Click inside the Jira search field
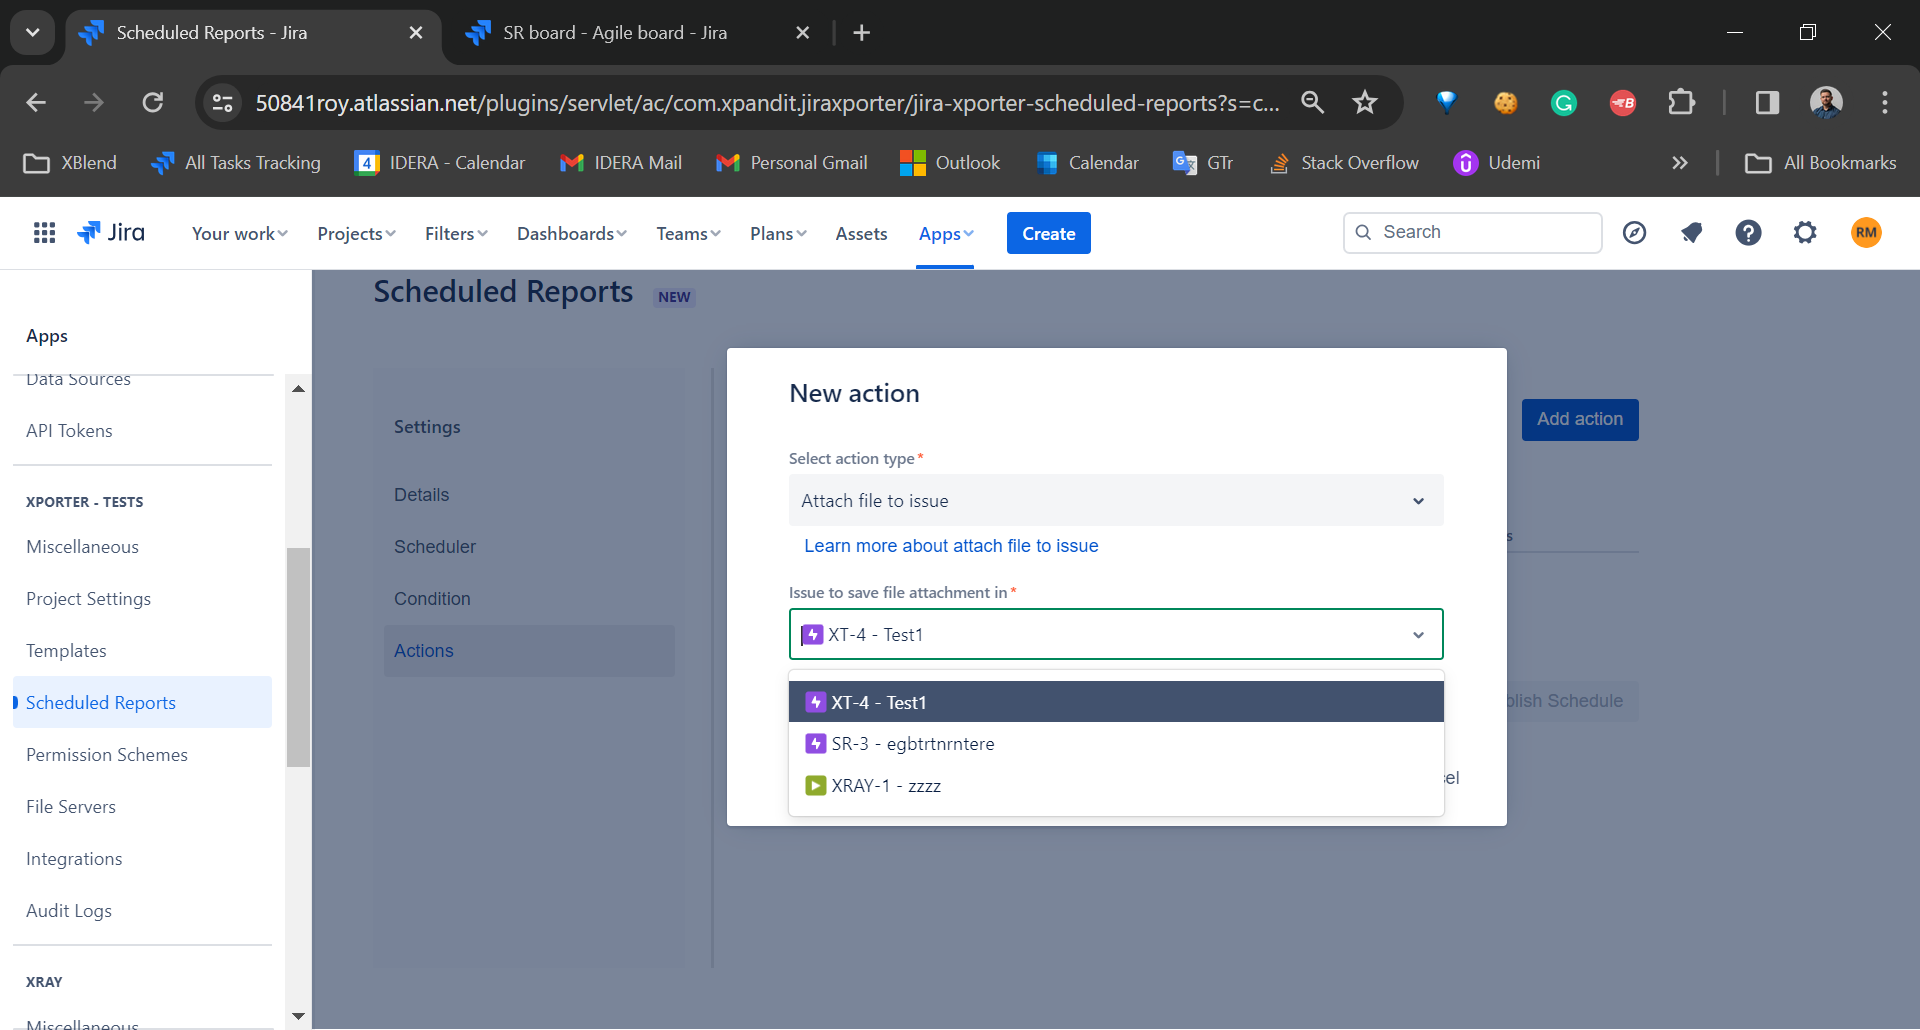Image resolution: width=1920 pixels, height=1030 pixels. click(x=1472, y=232)
